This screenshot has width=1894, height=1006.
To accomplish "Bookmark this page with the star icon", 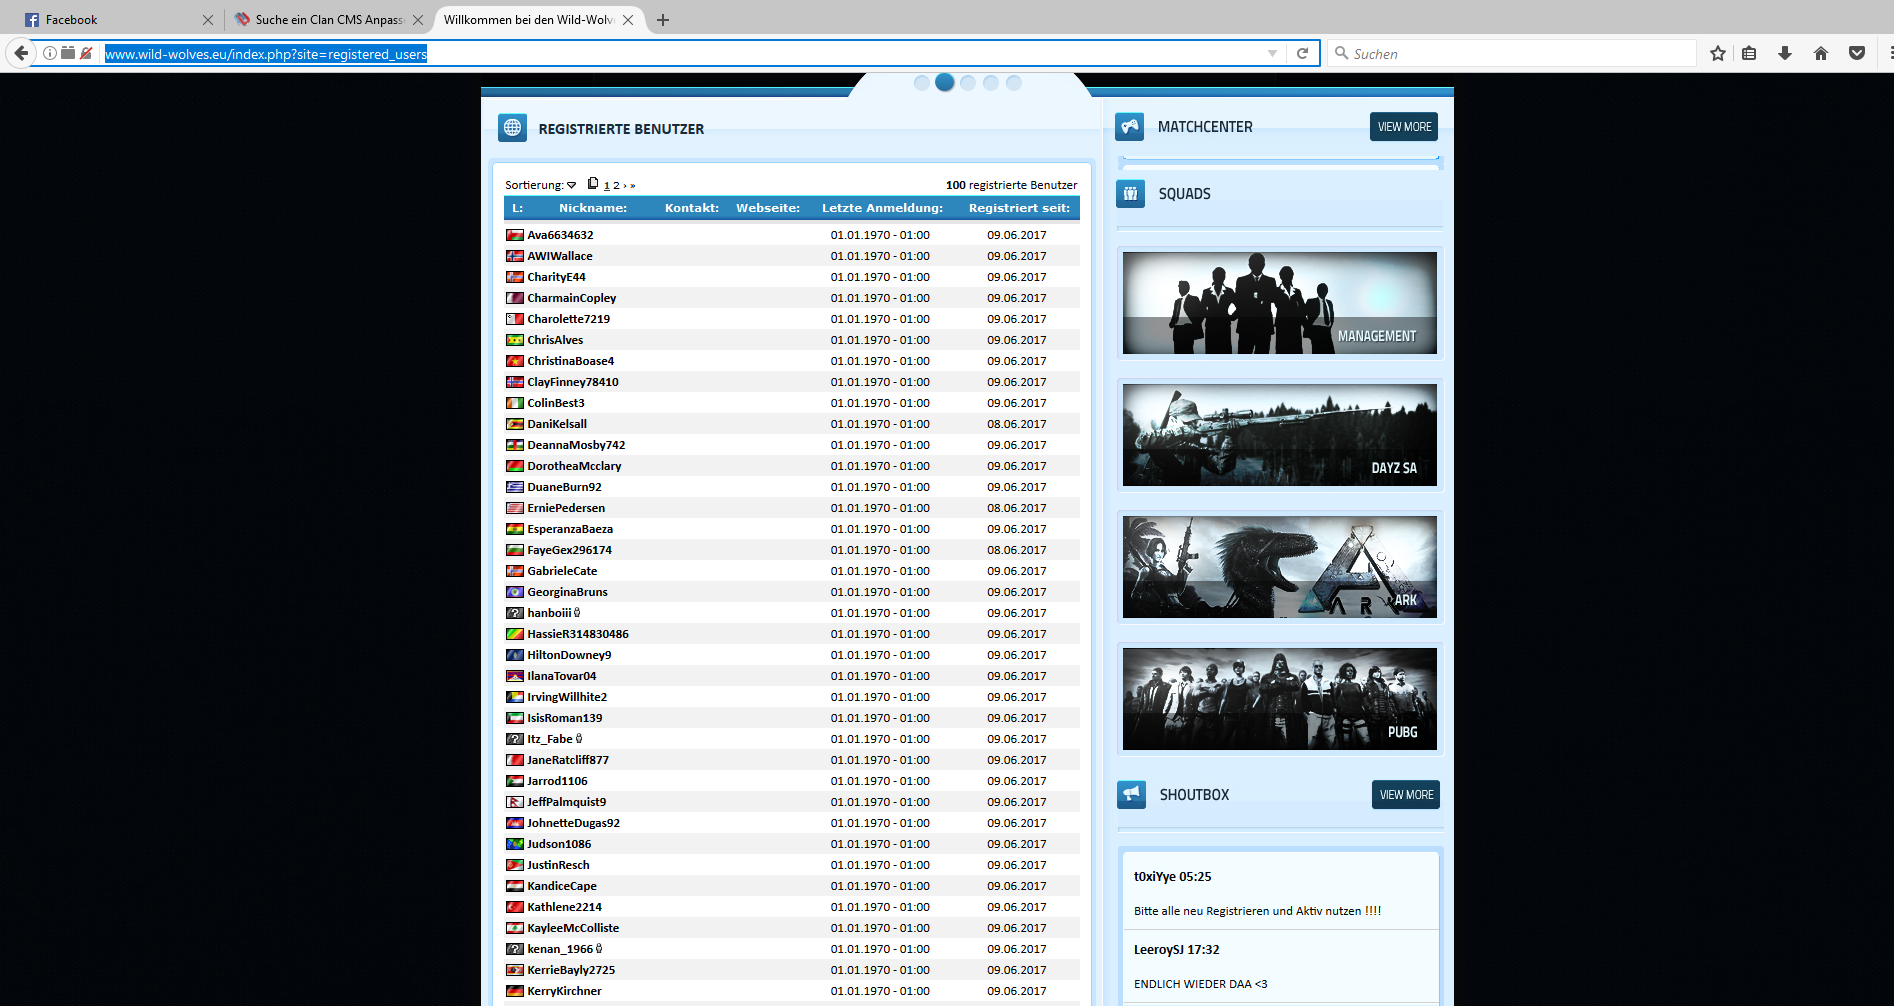I will click(1718, 53).
